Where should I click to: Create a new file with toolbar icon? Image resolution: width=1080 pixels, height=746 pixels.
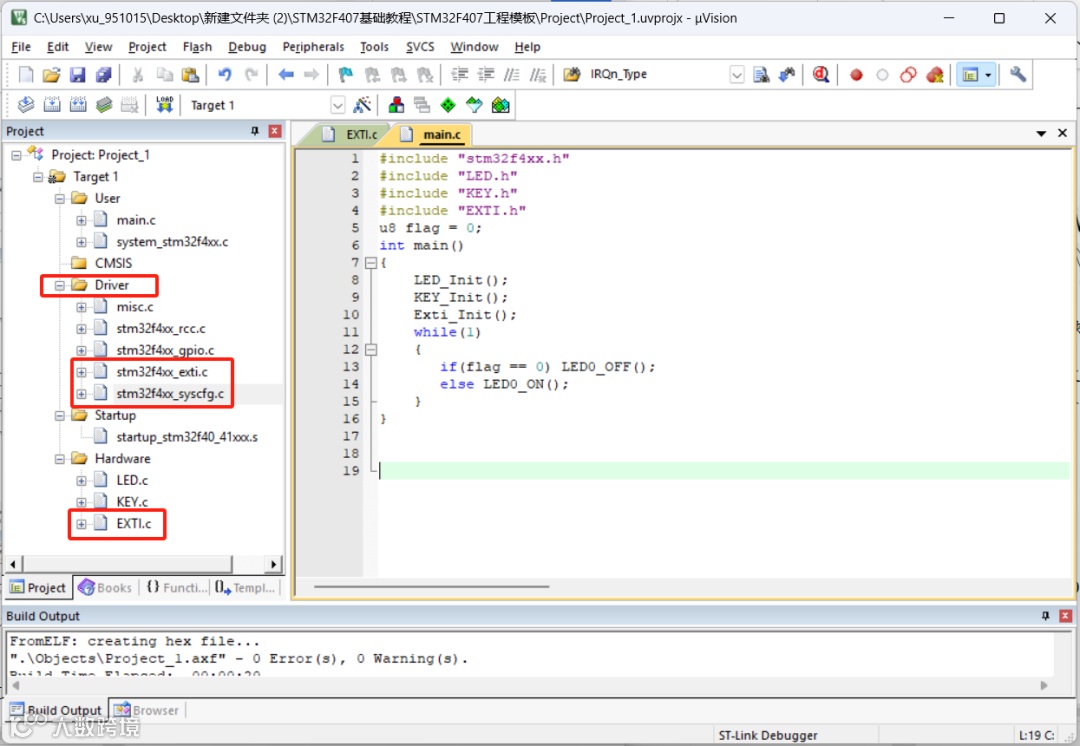25,74
